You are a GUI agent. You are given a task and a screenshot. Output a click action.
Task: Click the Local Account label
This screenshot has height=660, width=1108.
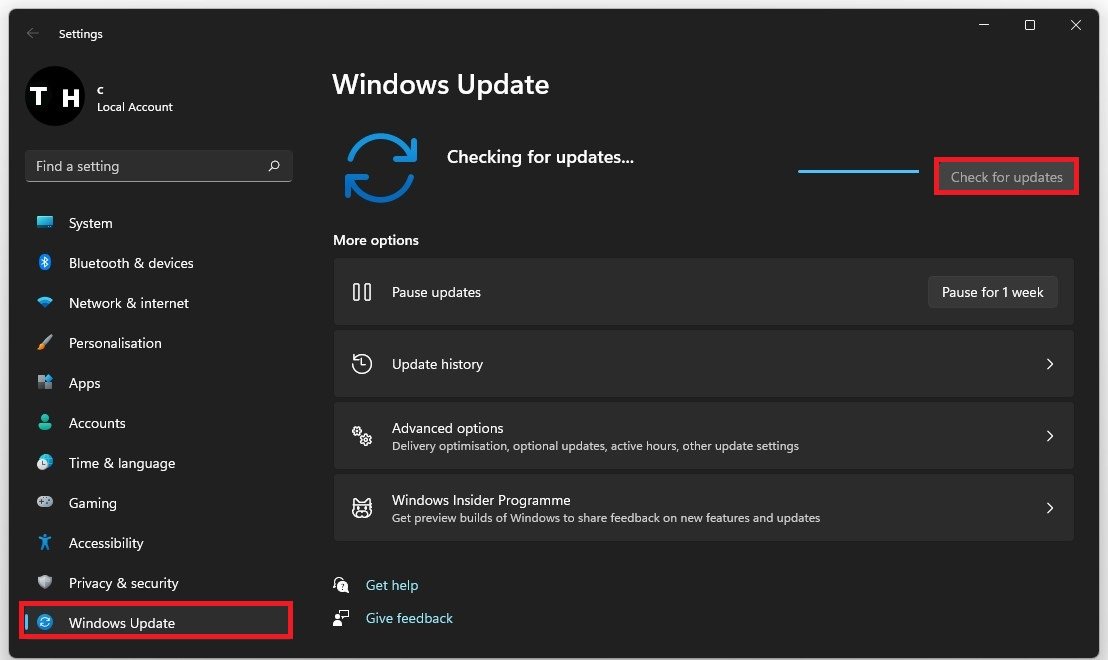click(x=134, y=107)
